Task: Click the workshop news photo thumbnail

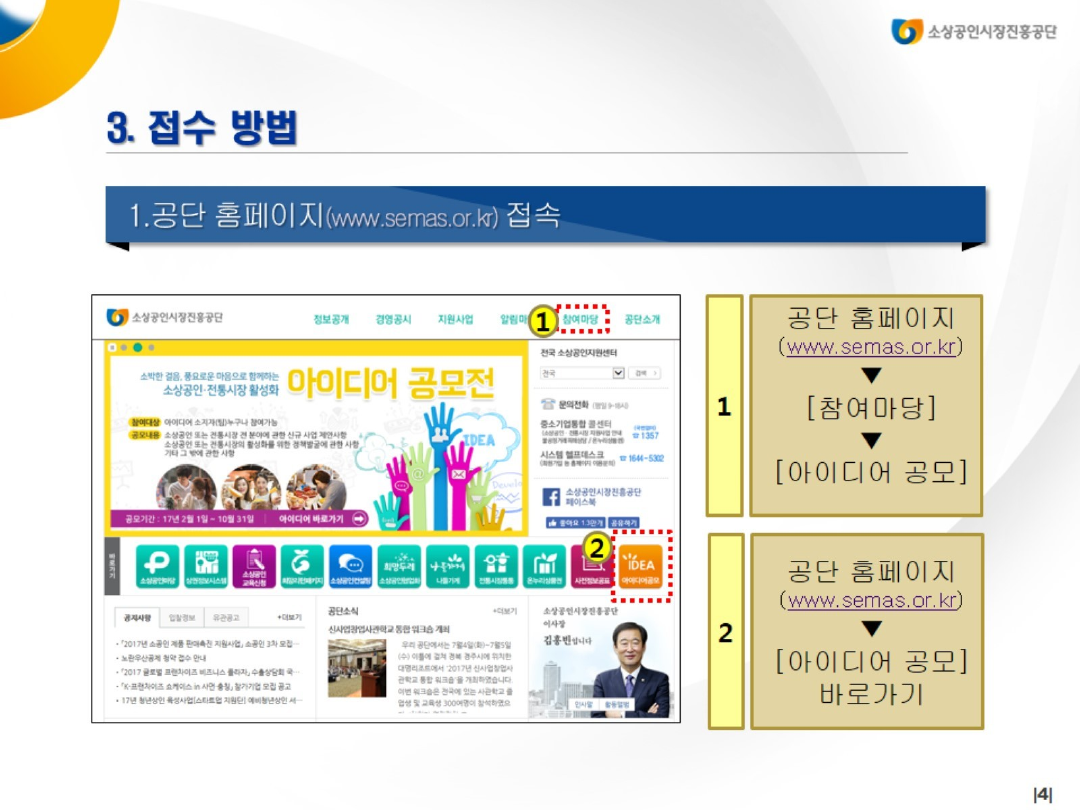Action: (356, 668)
